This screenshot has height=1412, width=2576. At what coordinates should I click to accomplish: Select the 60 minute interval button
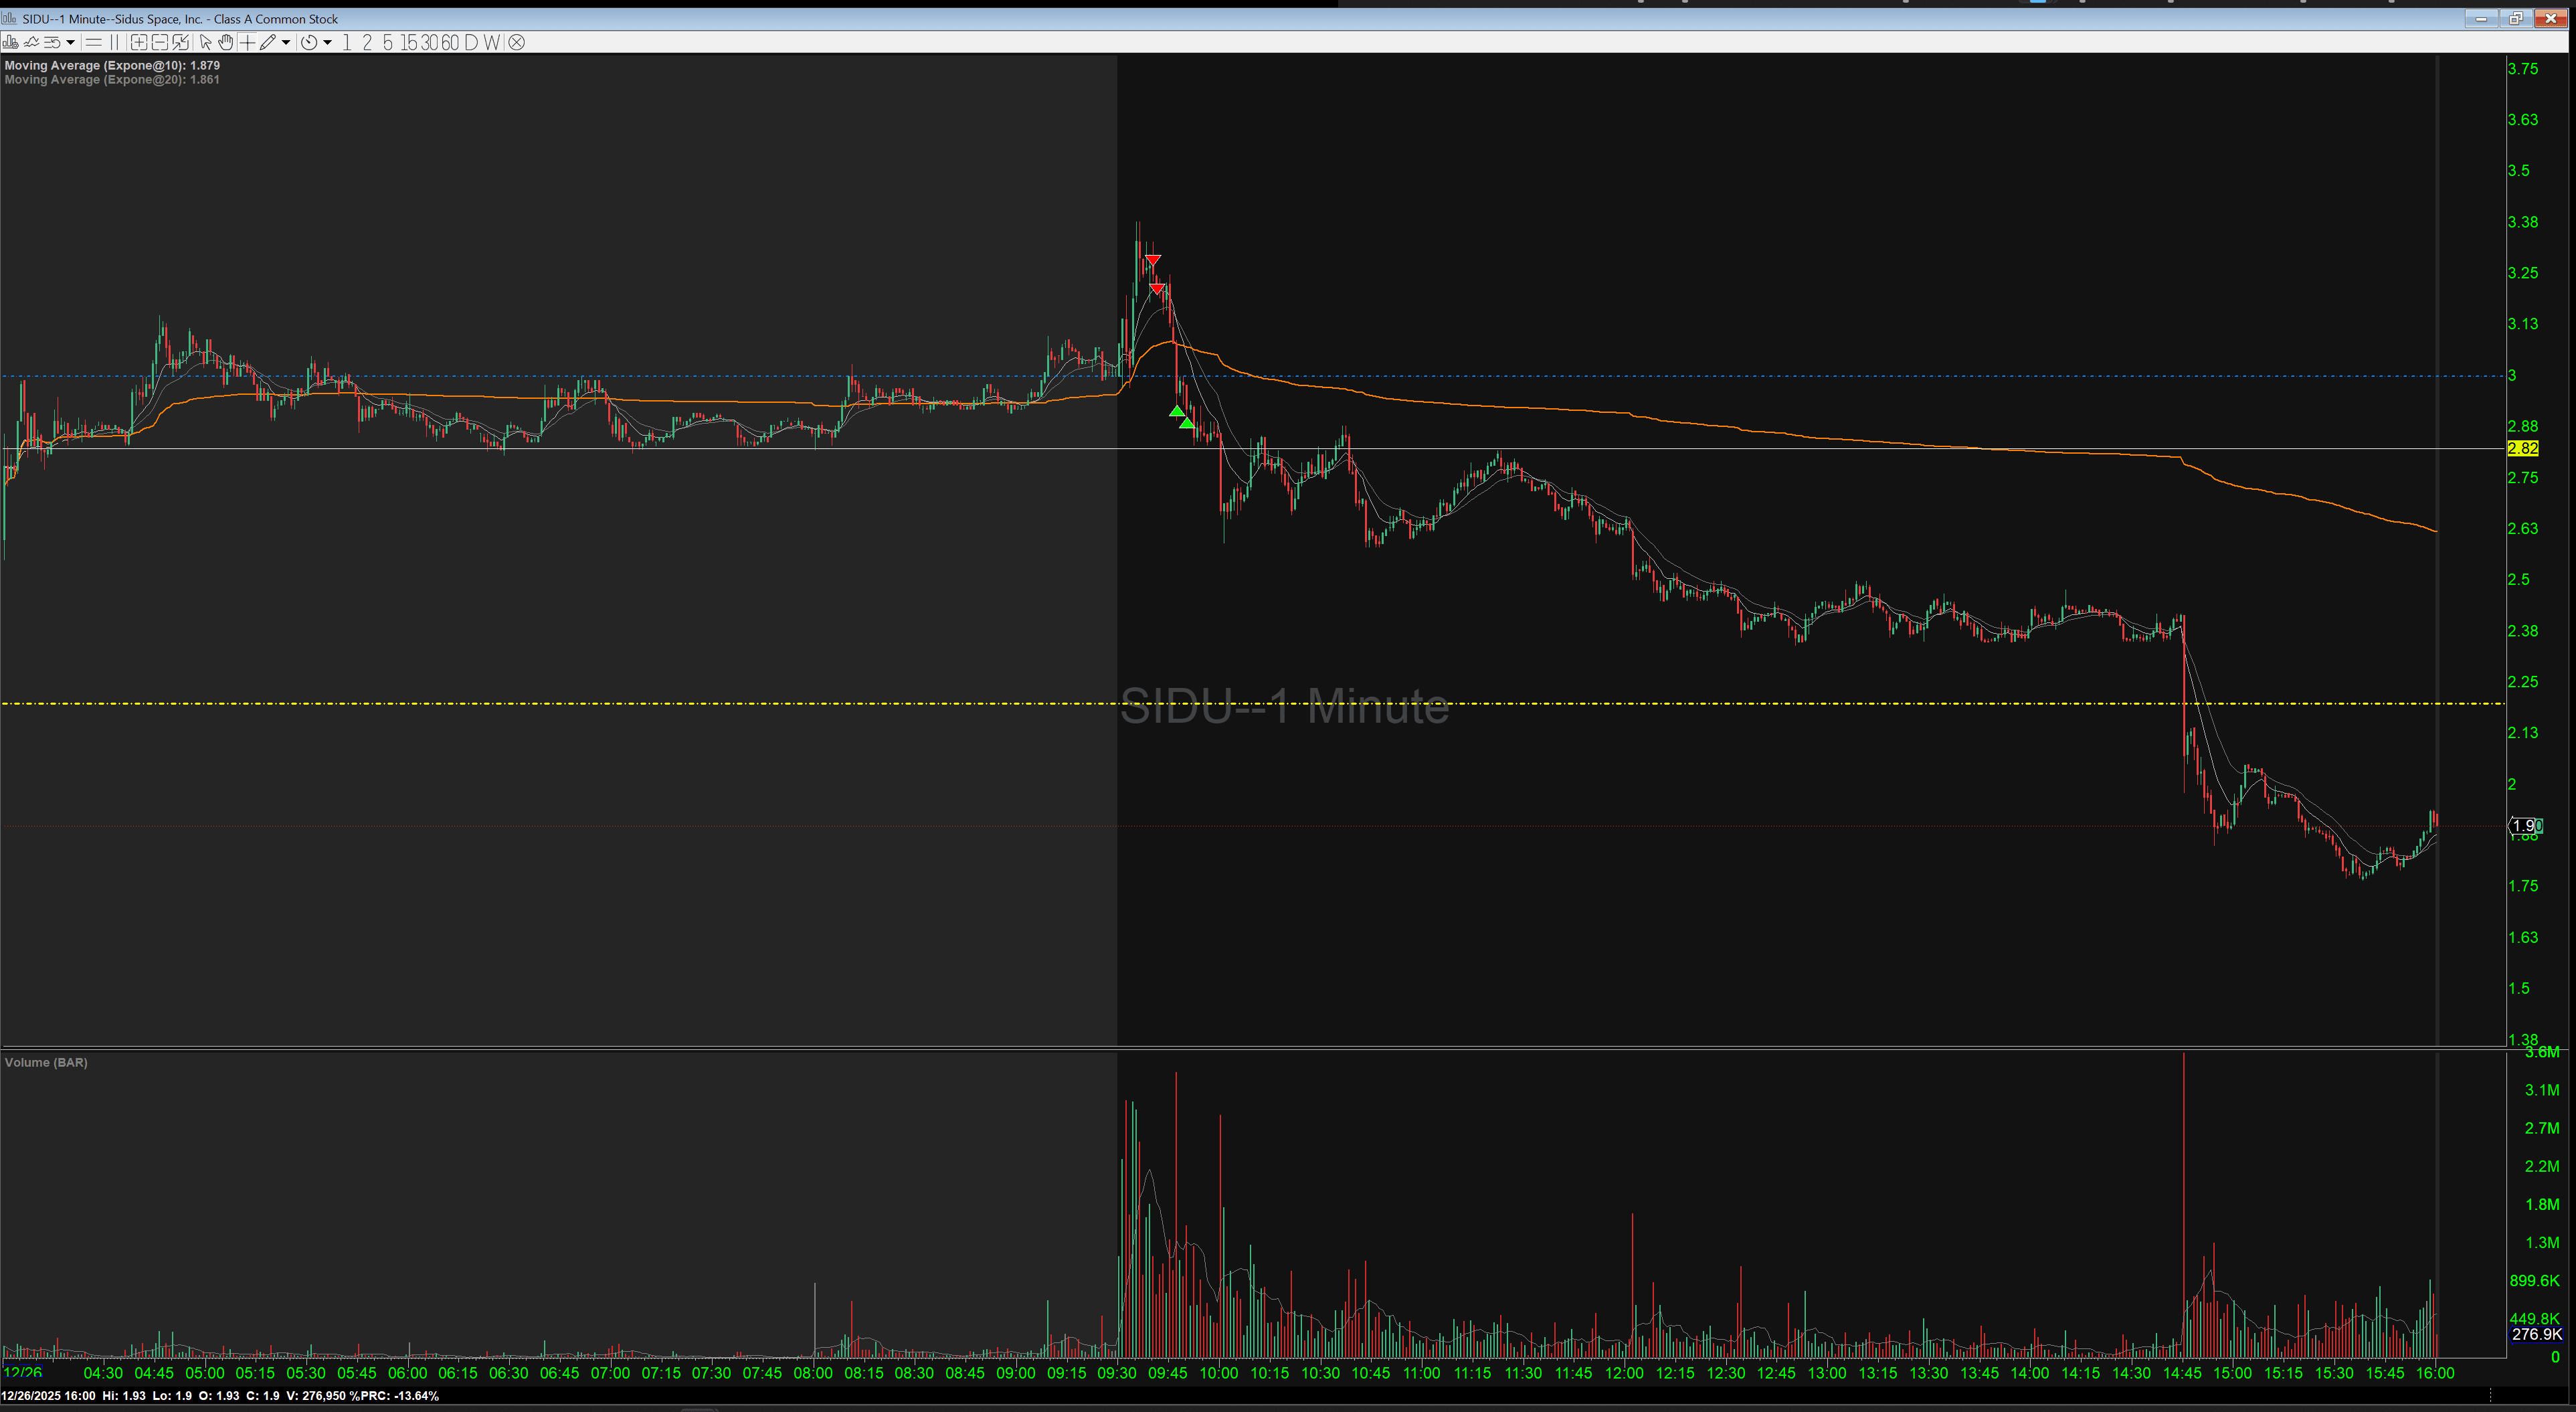[x=450, y=42]
